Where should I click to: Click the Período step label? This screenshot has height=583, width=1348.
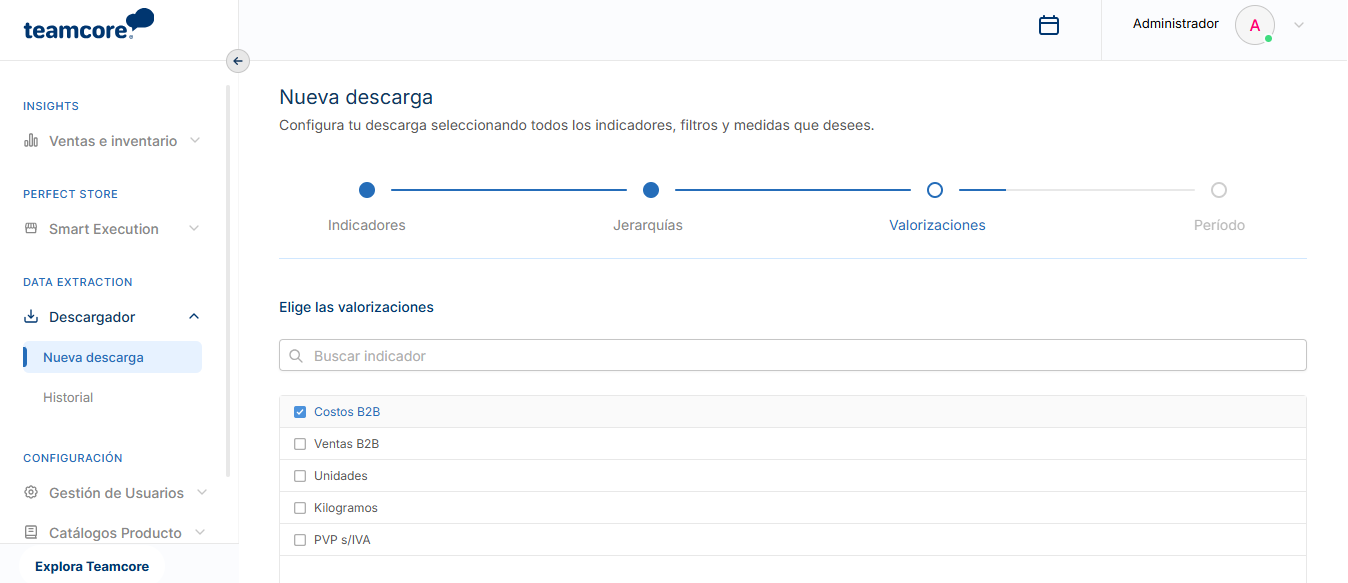coord(1219,225)
